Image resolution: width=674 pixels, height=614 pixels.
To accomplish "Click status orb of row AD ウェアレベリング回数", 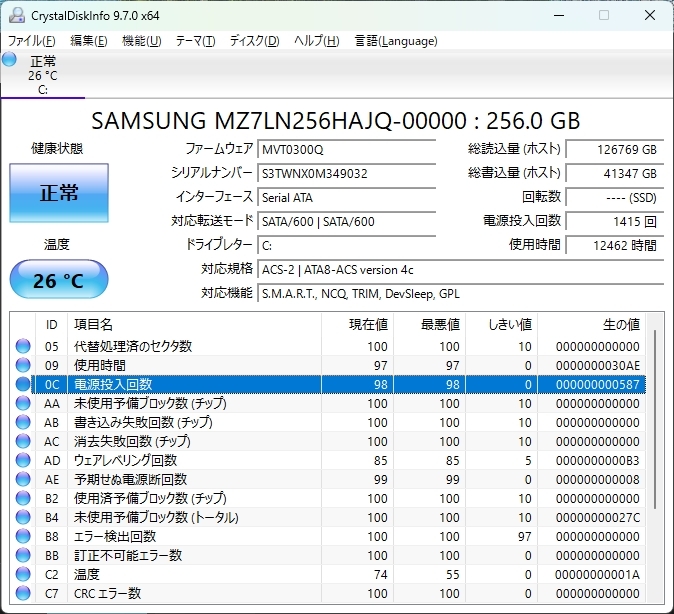I will tap(23, 460).
